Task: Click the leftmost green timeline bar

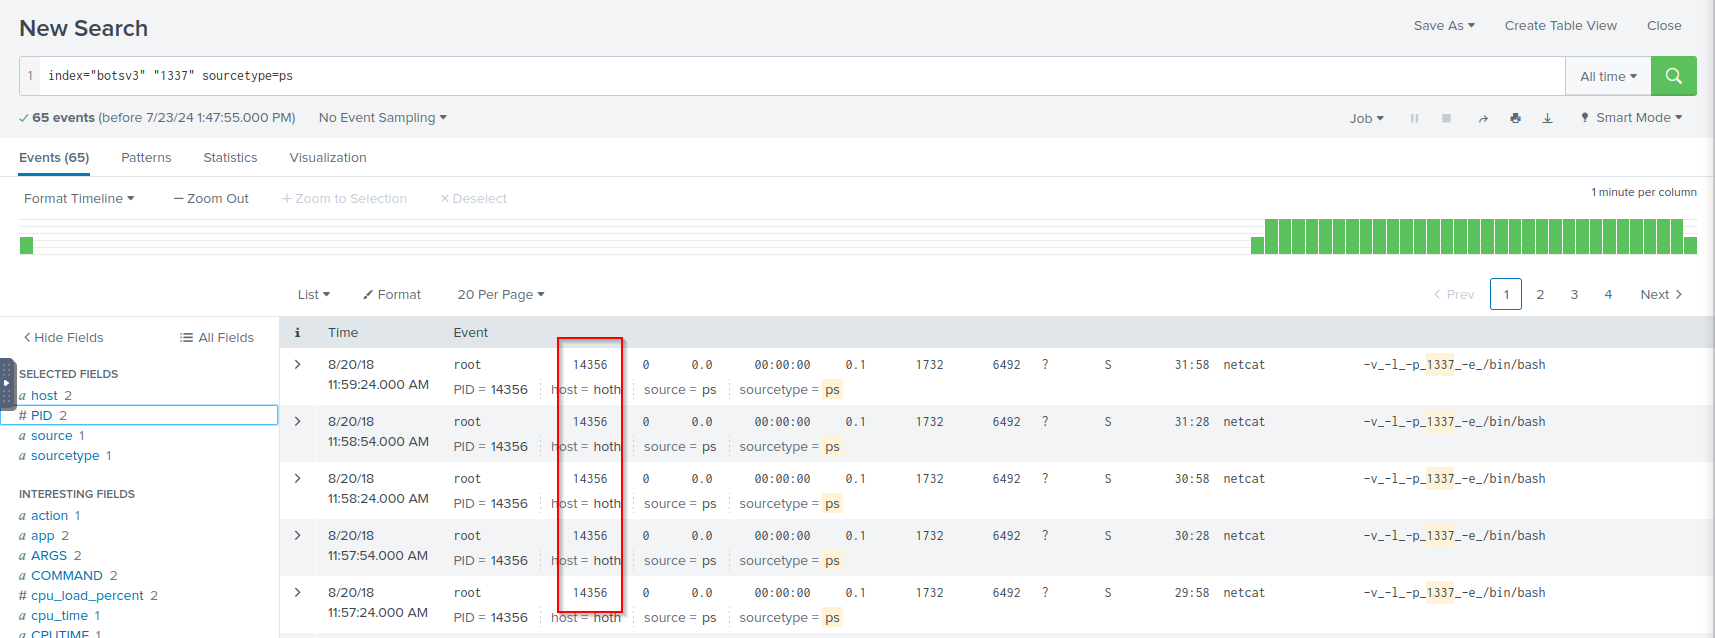Action: coord(27,245)
